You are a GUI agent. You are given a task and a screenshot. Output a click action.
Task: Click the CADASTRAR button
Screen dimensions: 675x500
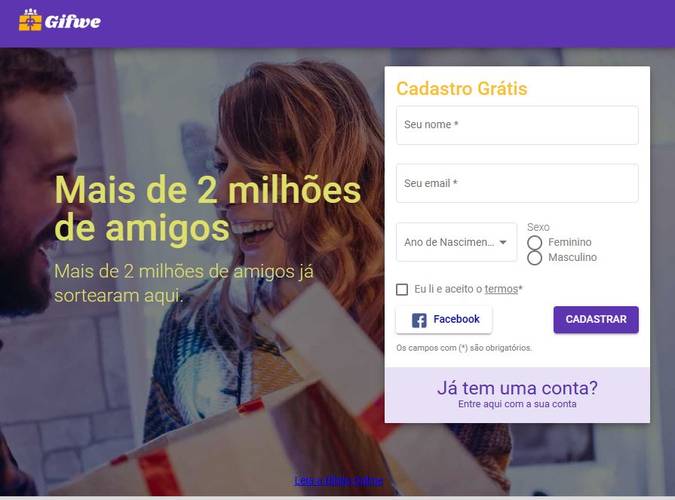coord(596,320)
